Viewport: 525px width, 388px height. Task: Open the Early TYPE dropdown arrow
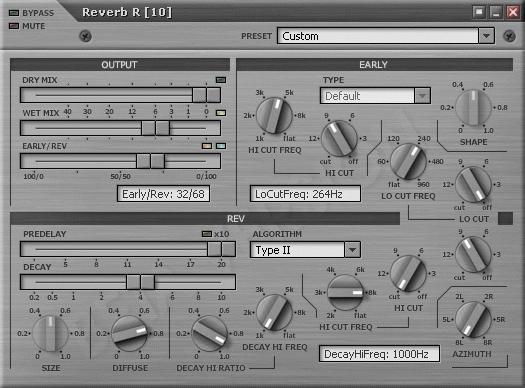pos(422,96)
